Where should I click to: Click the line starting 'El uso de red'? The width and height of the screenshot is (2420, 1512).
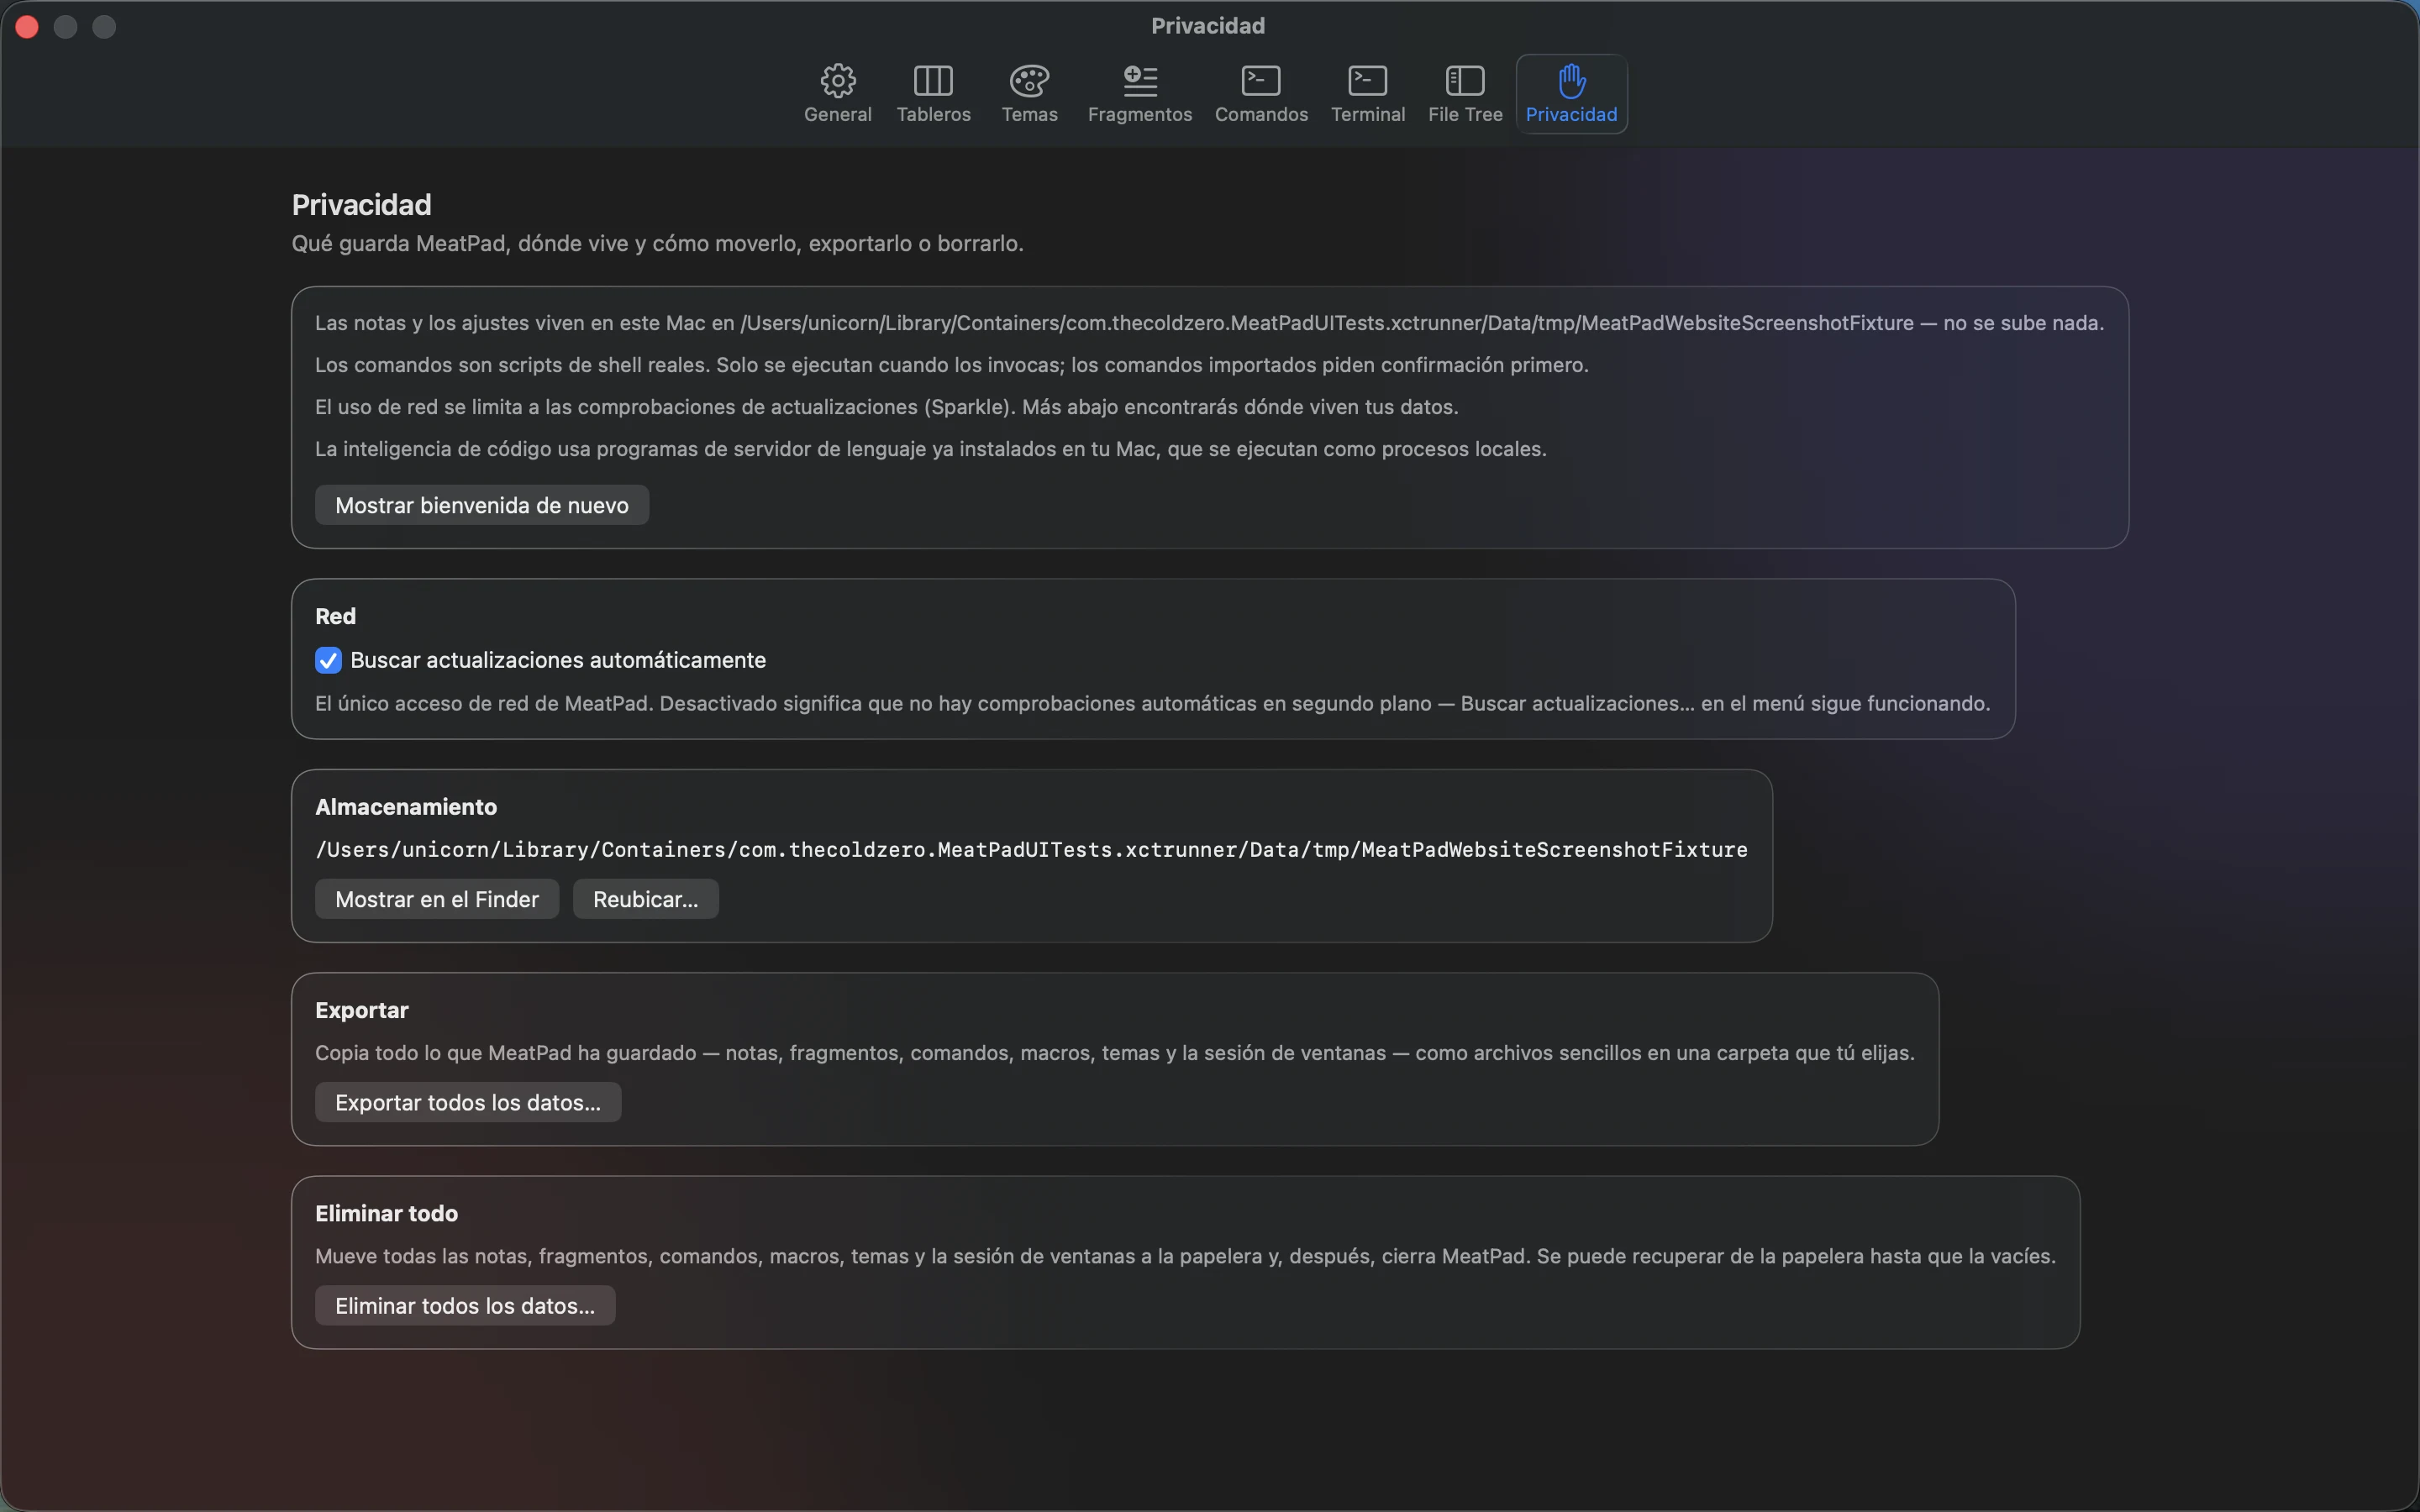tap(887, 407)
